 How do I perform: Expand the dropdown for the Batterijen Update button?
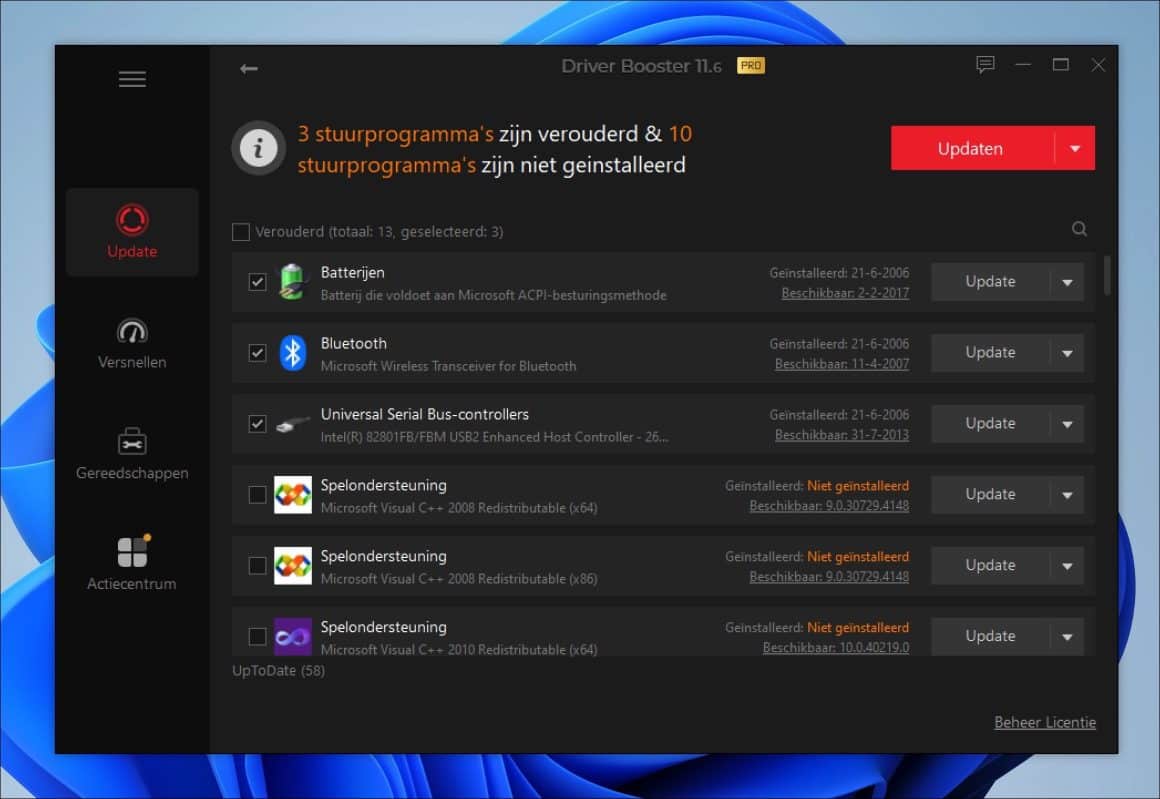click(1066, 281)
